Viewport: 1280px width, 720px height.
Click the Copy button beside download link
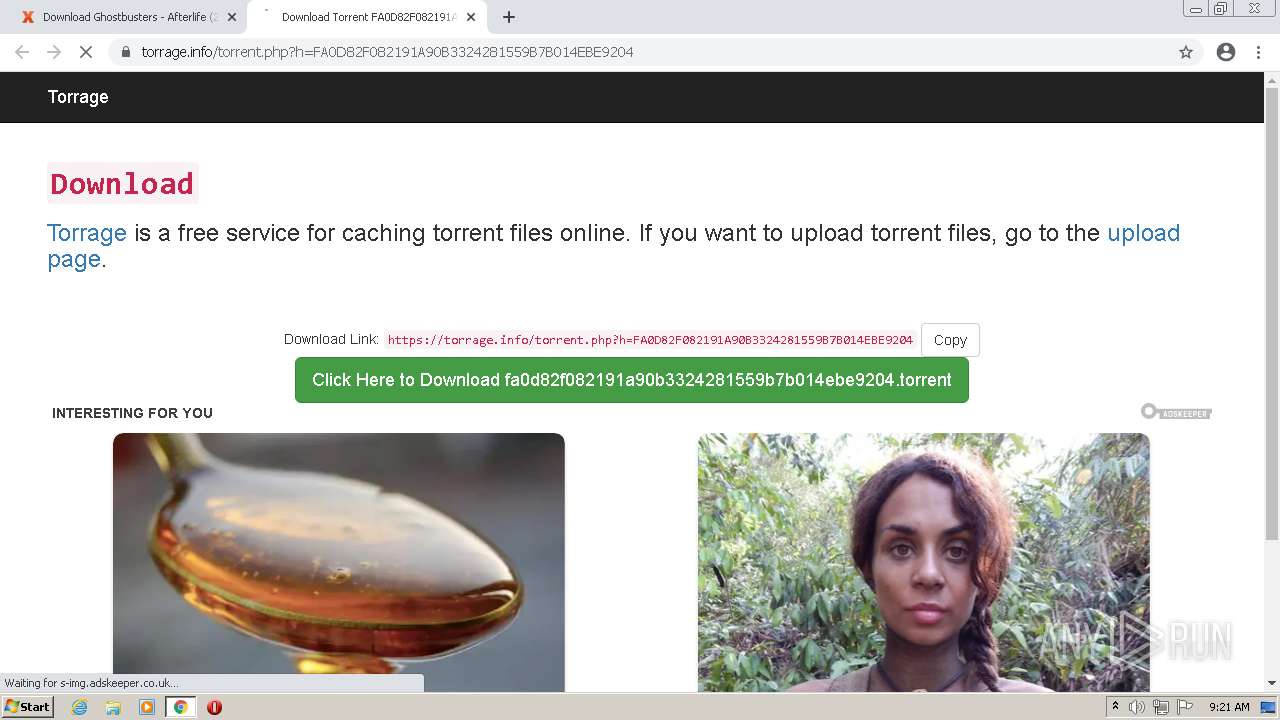(950, 340)
